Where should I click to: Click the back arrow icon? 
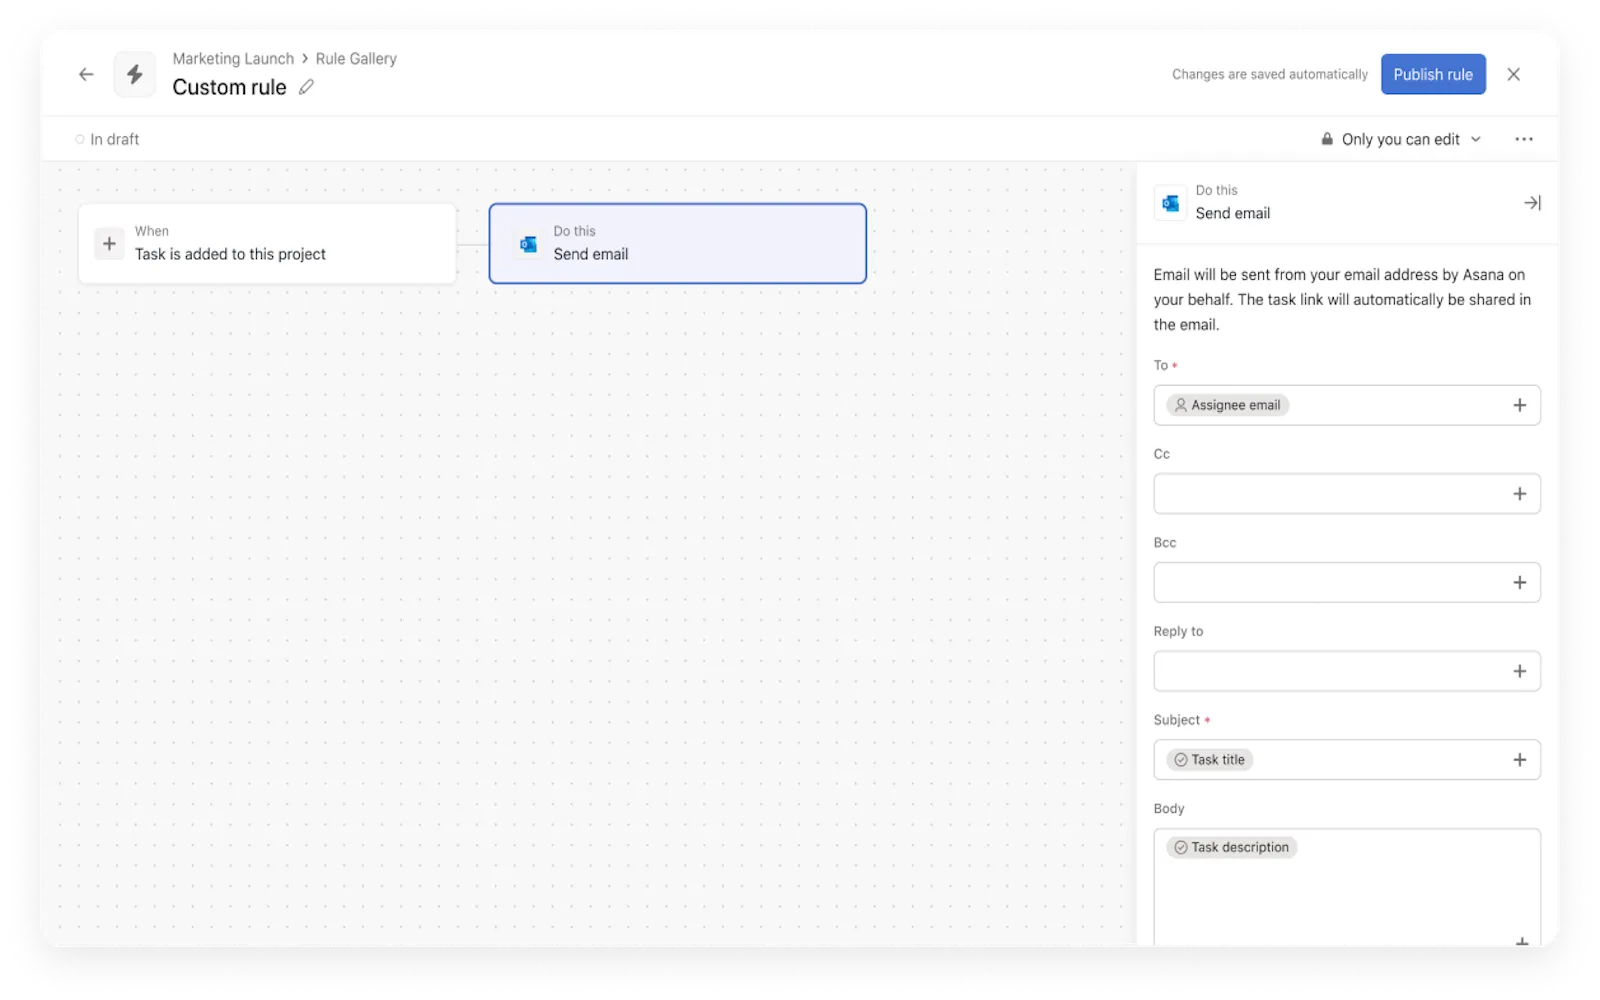pos(86,74)
